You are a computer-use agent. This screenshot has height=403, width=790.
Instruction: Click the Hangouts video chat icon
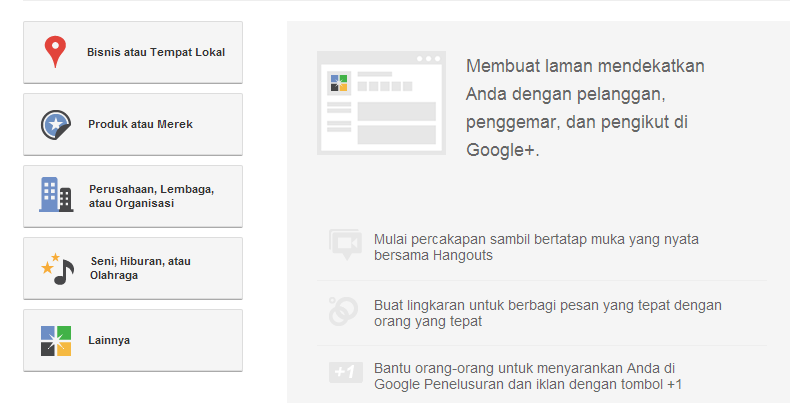tap(345, 245)
